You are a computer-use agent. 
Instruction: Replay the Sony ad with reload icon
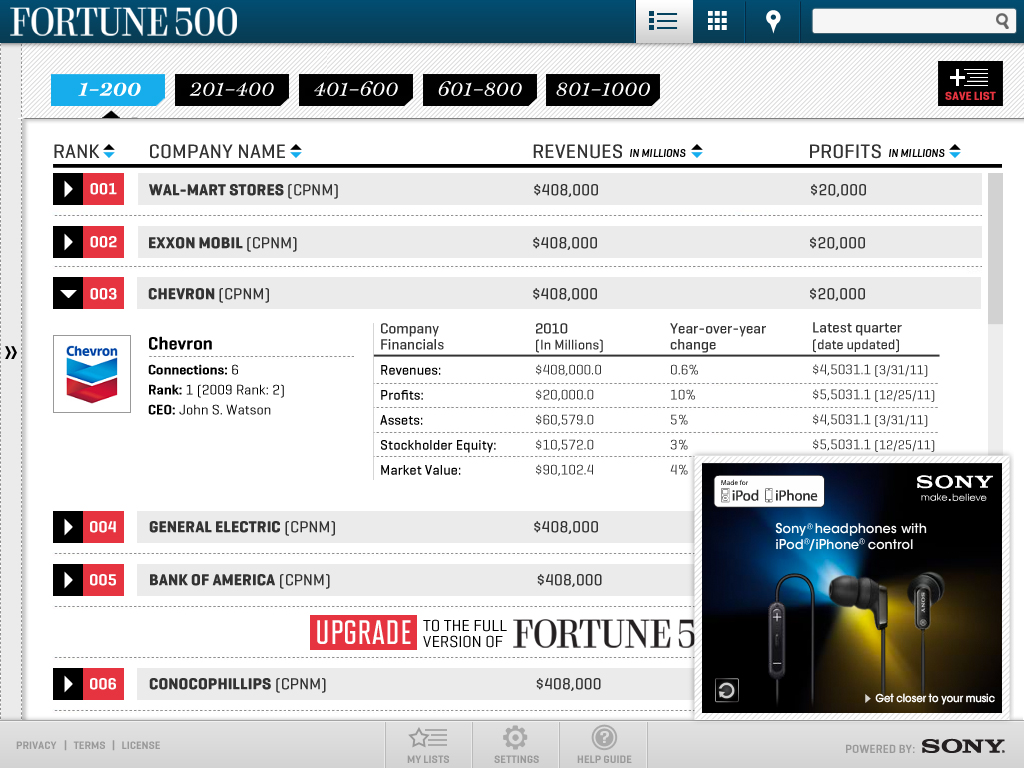726,689
